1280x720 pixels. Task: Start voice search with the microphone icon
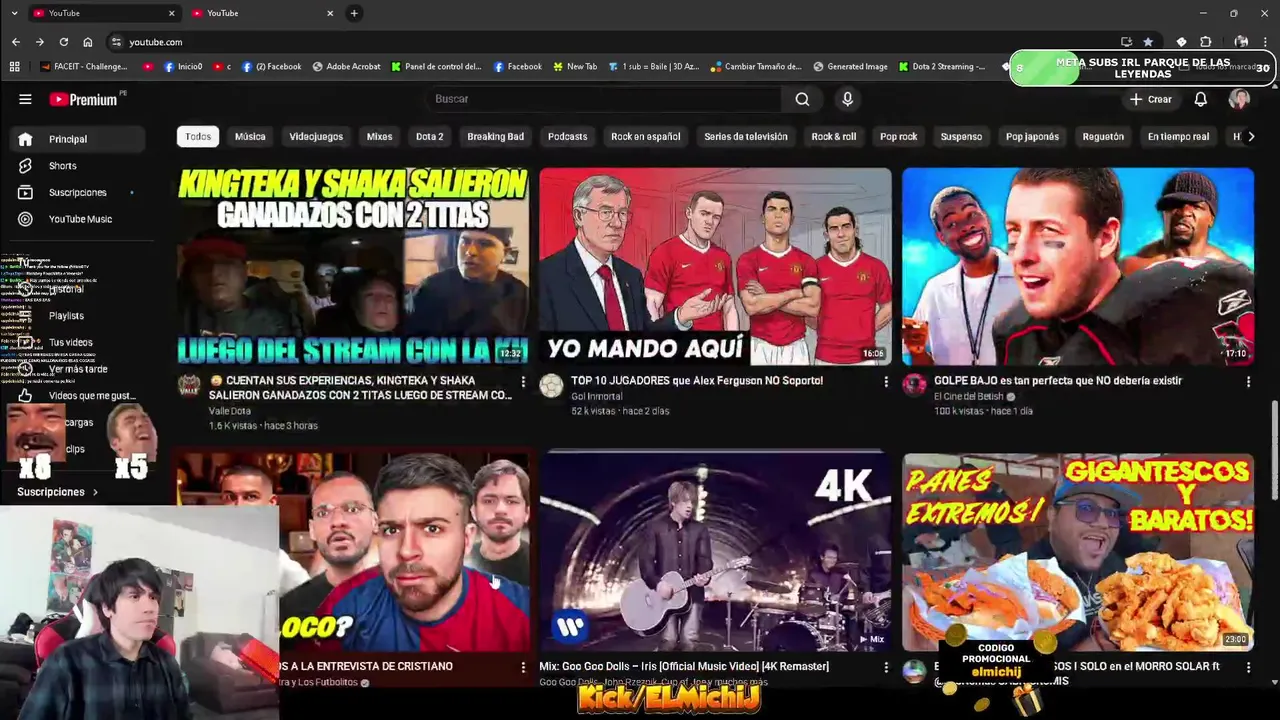click(x=847, y=99)
